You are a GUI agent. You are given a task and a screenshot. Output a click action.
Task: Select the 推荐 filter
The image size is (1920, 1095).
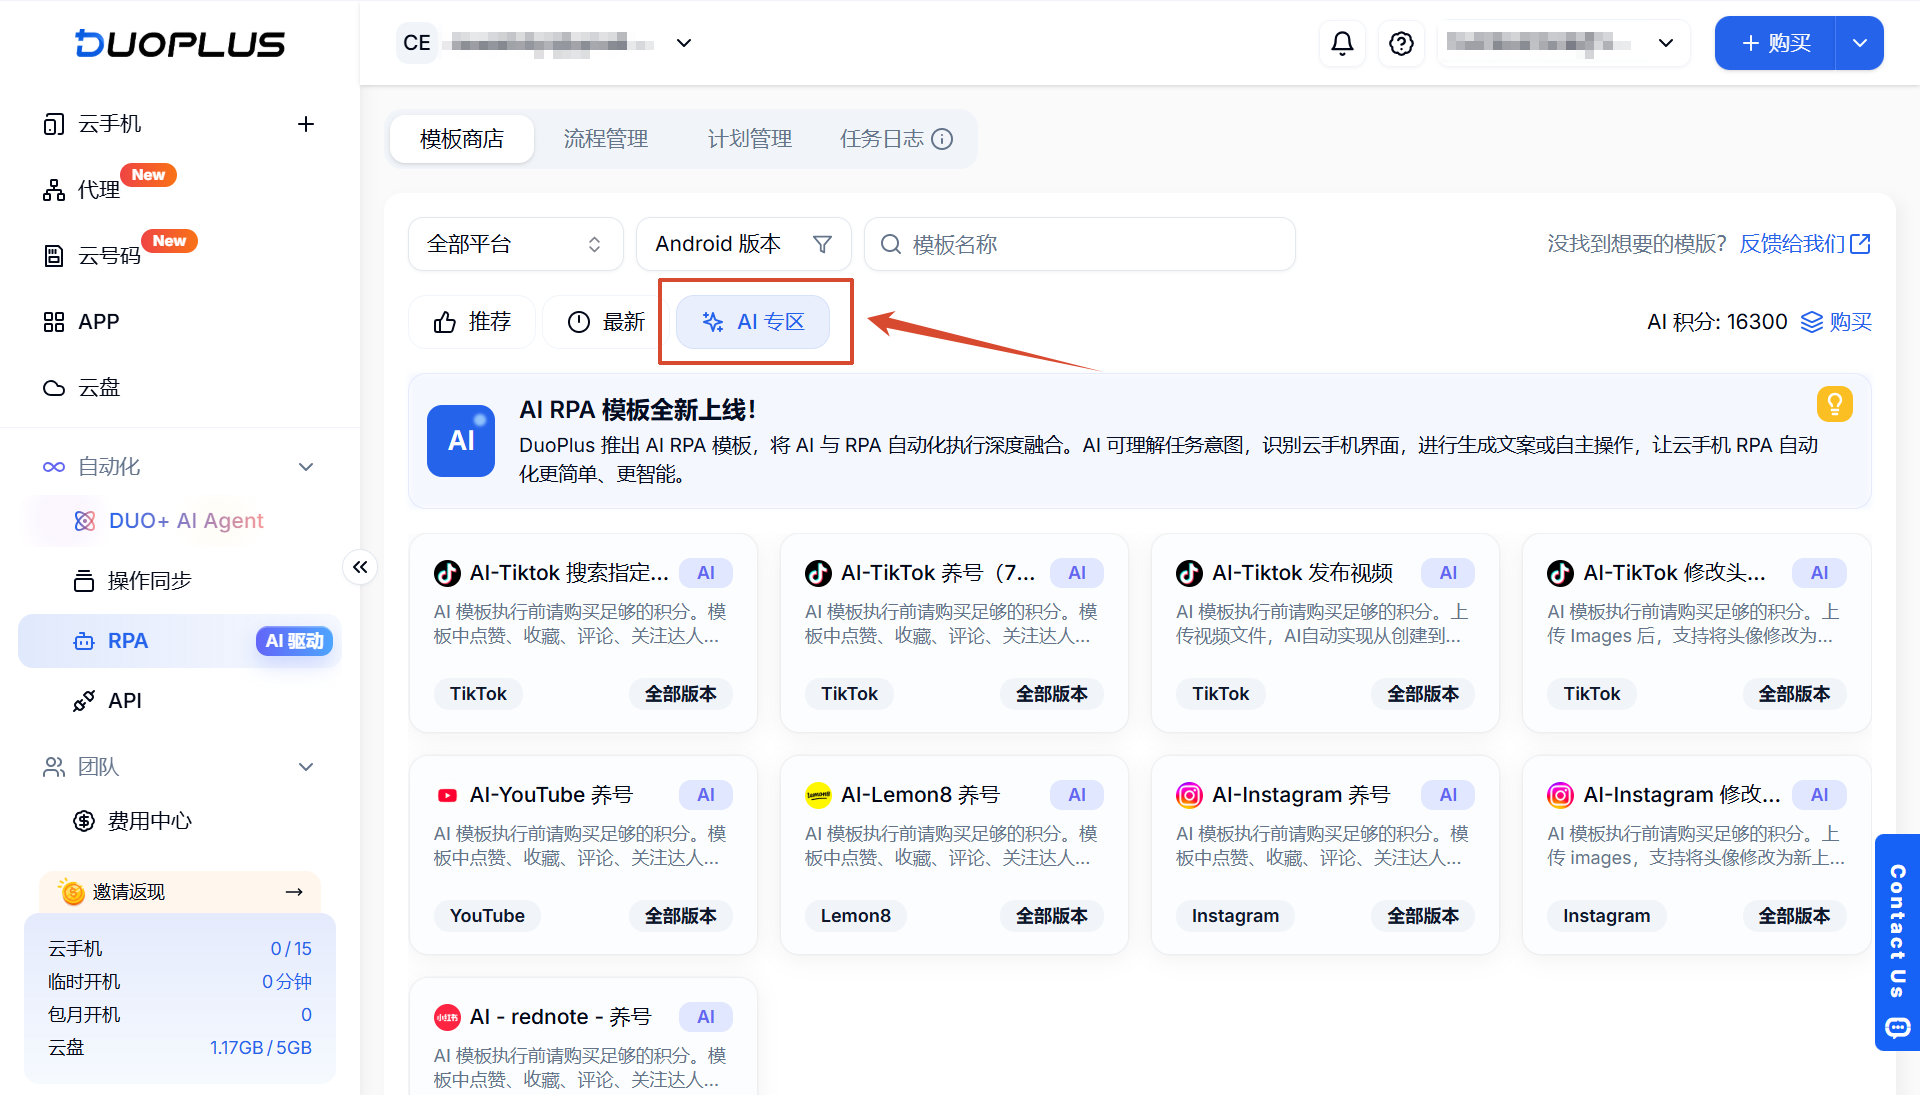coord(472,322)
